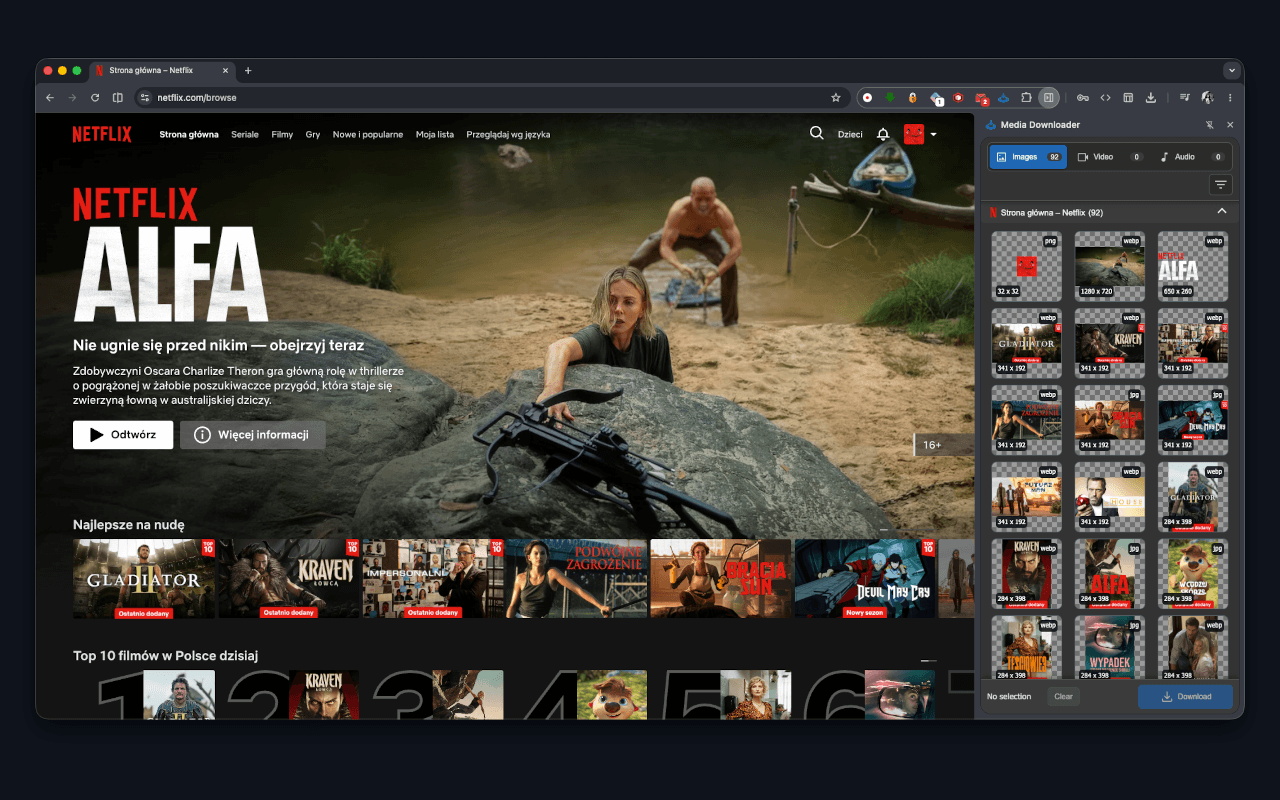Reload the Netflix page
Screen dimensions: 1280x800
95,97
